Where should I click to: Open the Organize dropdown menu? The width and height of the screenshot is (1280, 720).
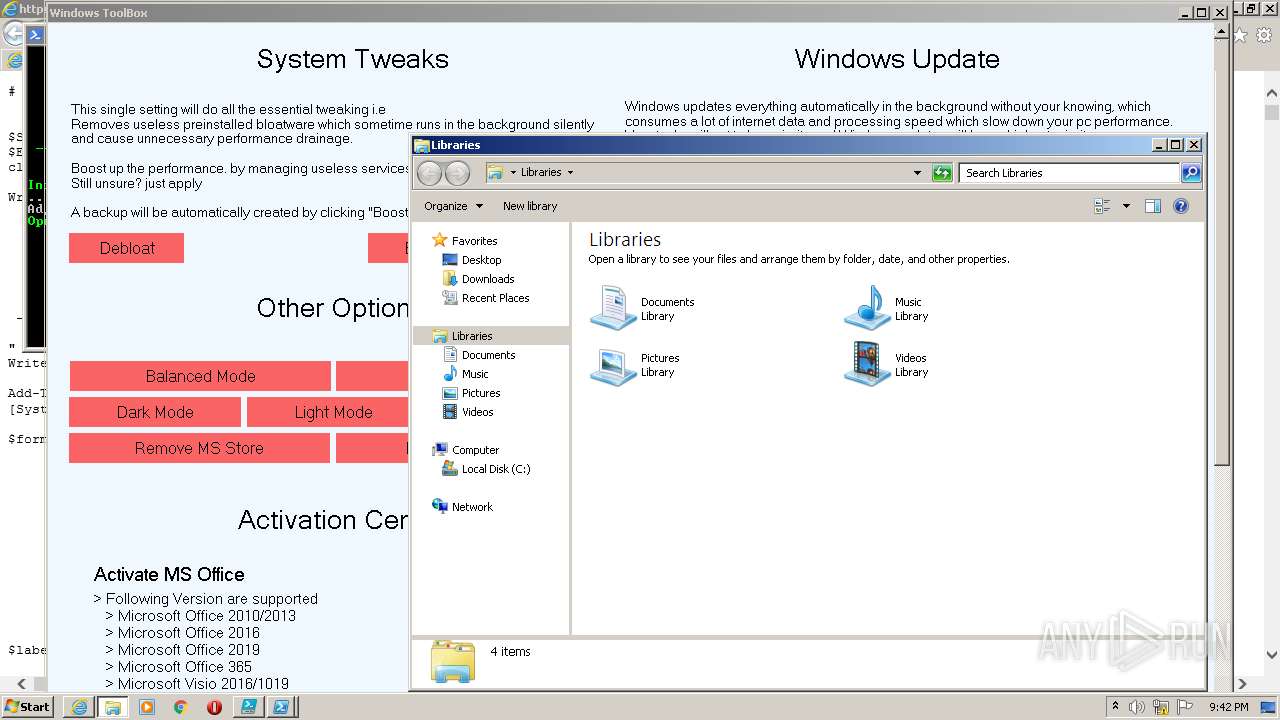tap(453, 206)
